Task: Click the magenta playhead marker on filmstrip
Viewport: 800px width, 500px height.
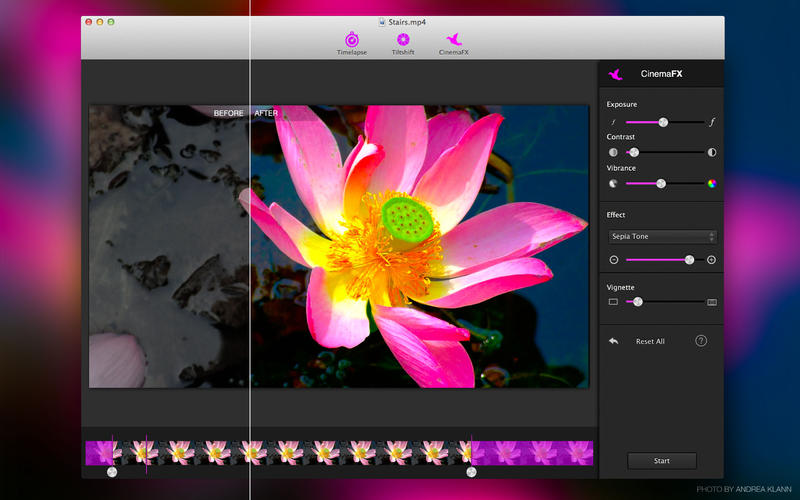Action: click(x=146, y=454)
